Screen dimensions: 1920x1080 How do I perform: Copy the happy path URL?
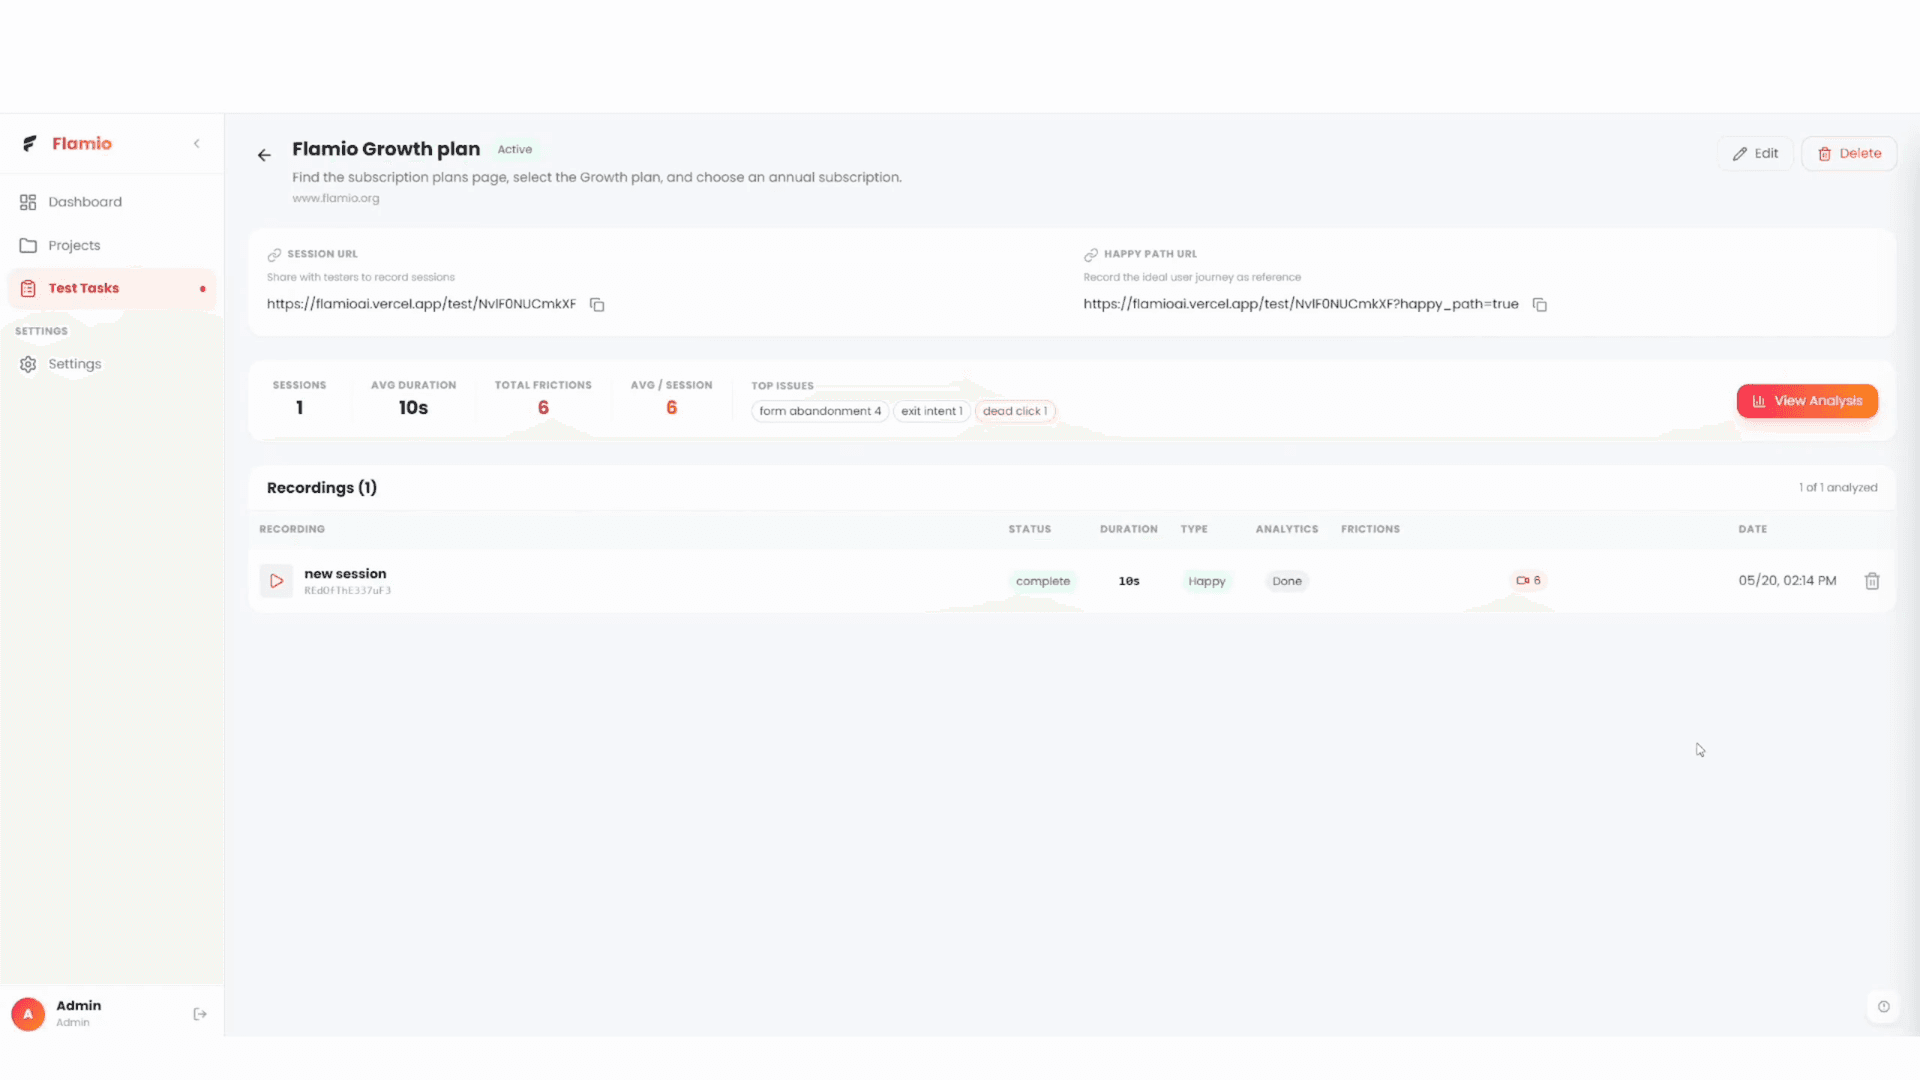tap(1540, 304)
